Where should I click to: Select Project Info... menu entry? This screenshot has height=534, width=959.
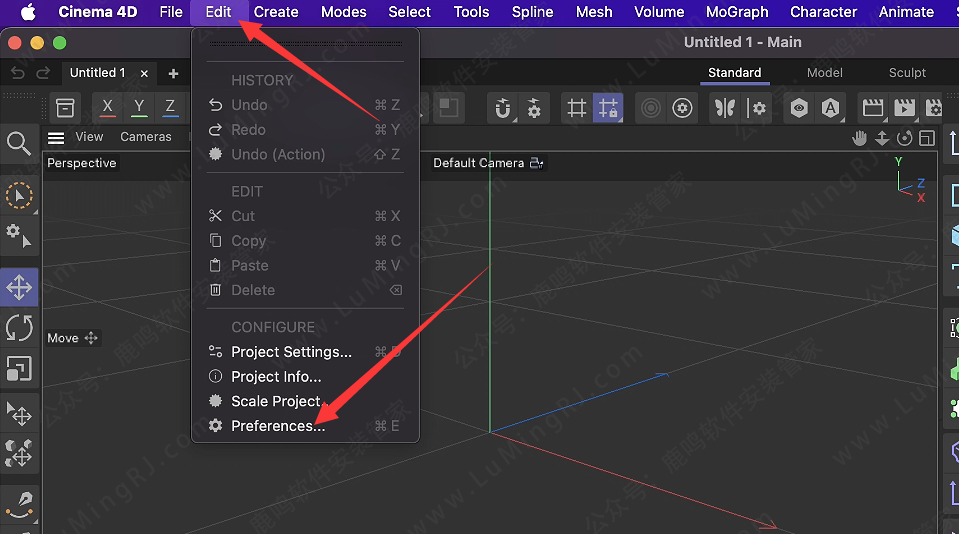pos(305,376)
